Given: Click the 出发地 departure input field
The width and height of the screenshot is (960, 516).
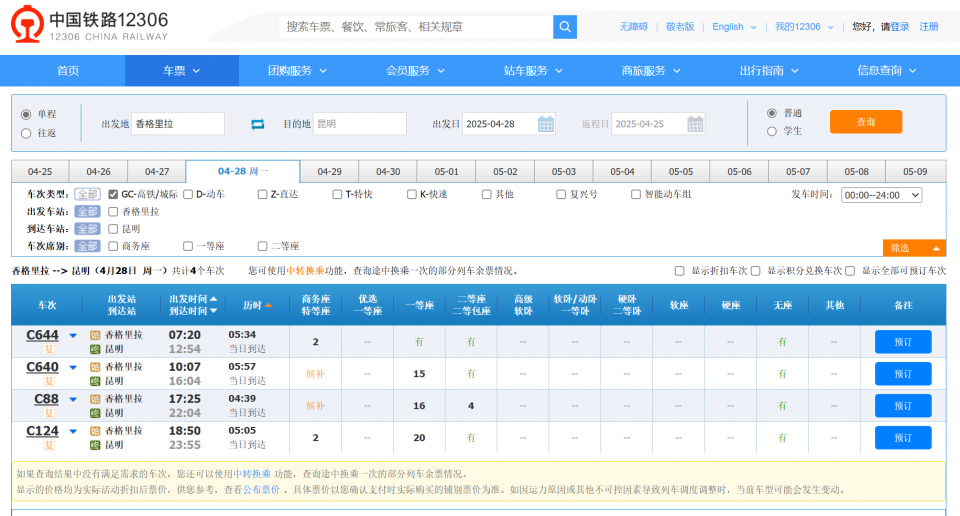Looking at the screenshot, I should coord(178,124).
